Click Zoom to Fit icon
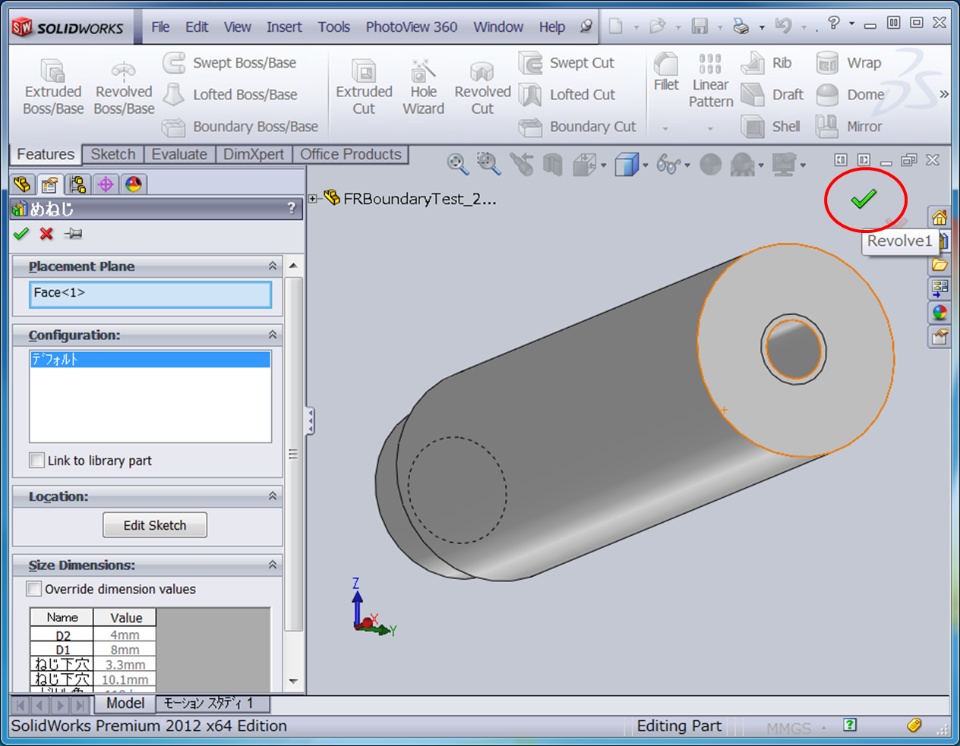Viewport: 960px width, 746px height. [457, 164]
